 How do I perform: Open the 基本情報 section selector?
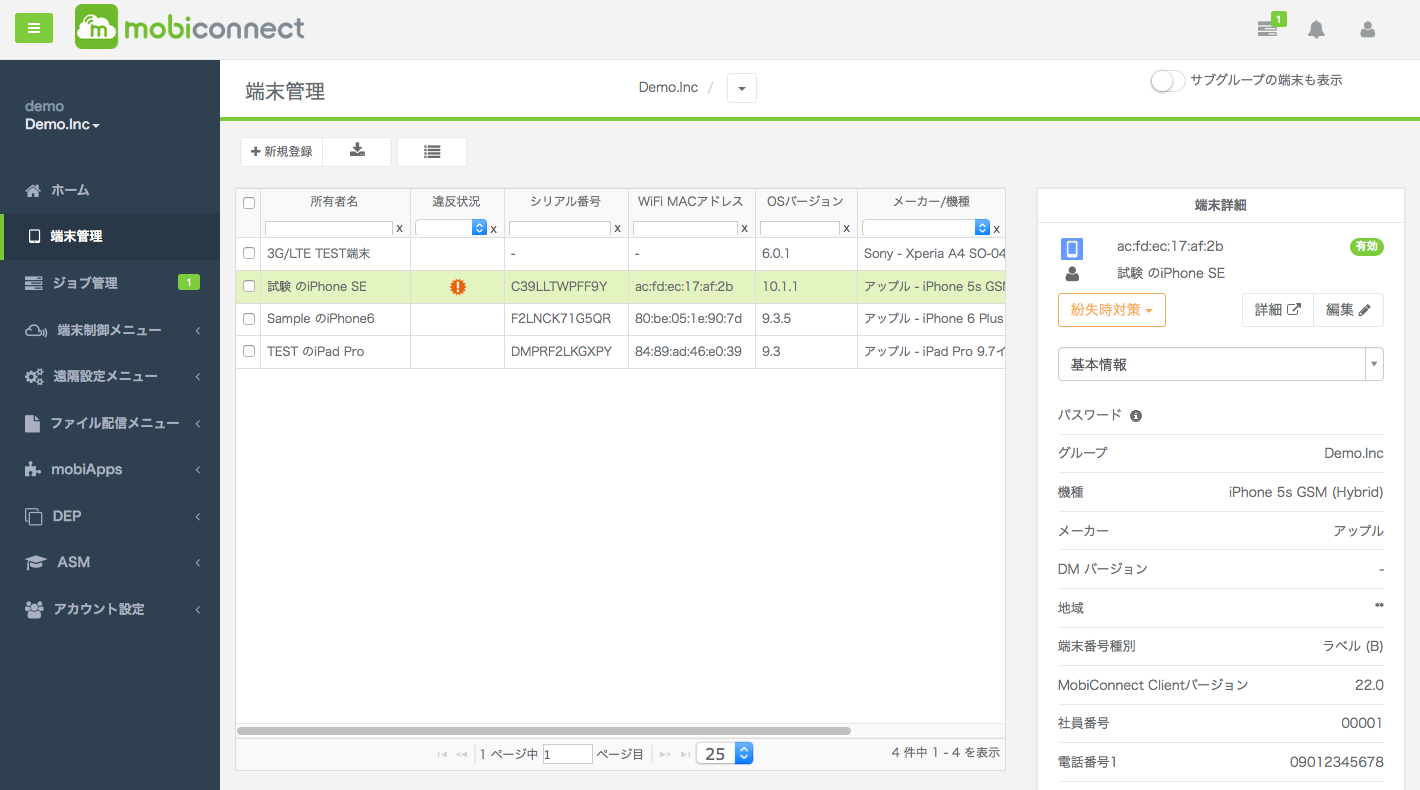(1221, 365)
